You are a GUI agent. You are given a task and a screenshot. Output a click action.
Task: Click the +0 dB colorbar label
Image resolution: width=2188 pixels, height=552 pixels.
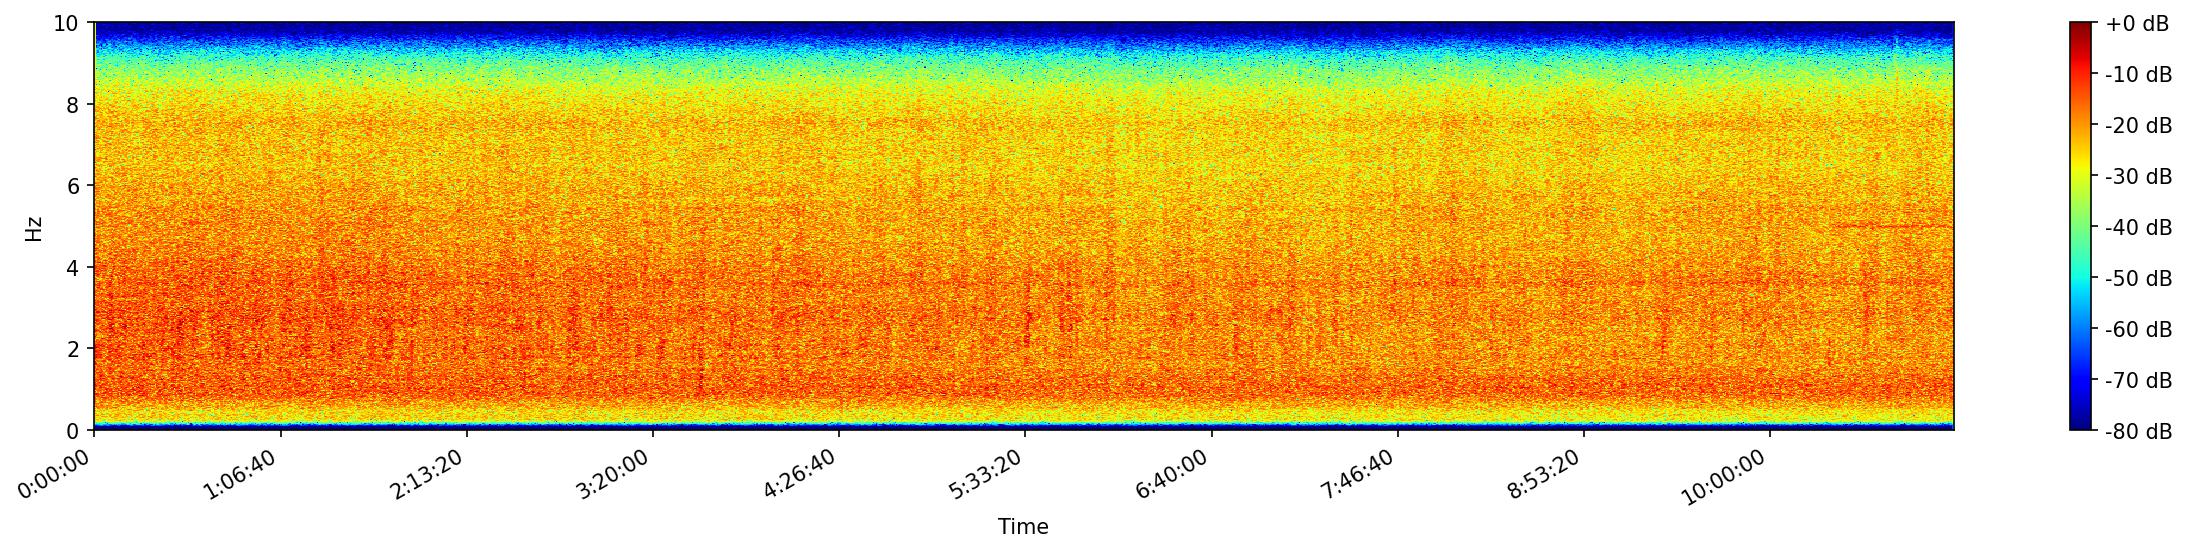click(2137, 24)
